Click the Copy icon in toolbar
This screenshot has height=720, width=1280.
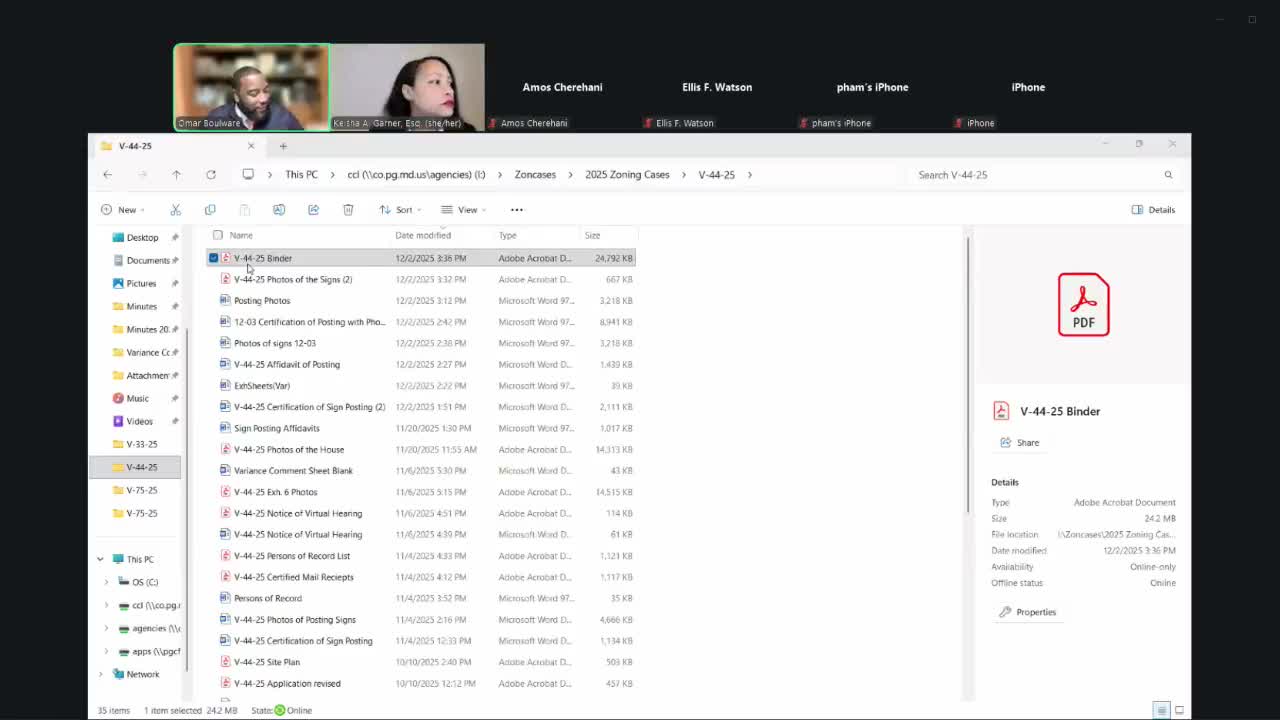click(x=210, y=210)
